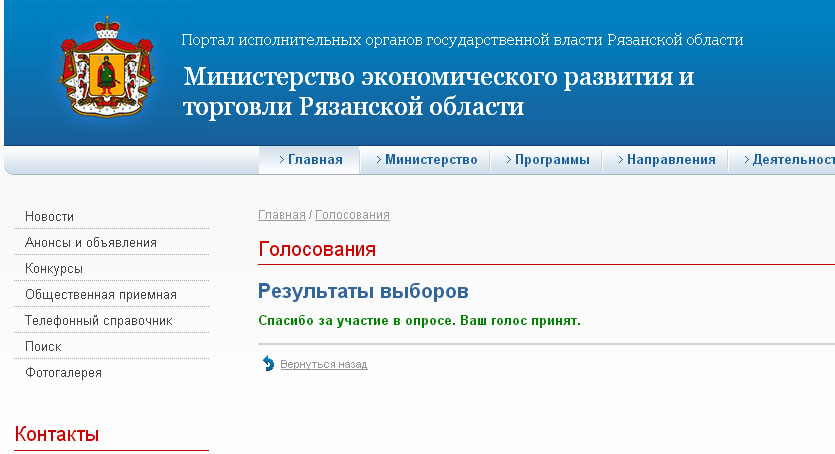Click the blue return arrow icon
This screenshot has width=835, height=454.
[x=268, y=364]
